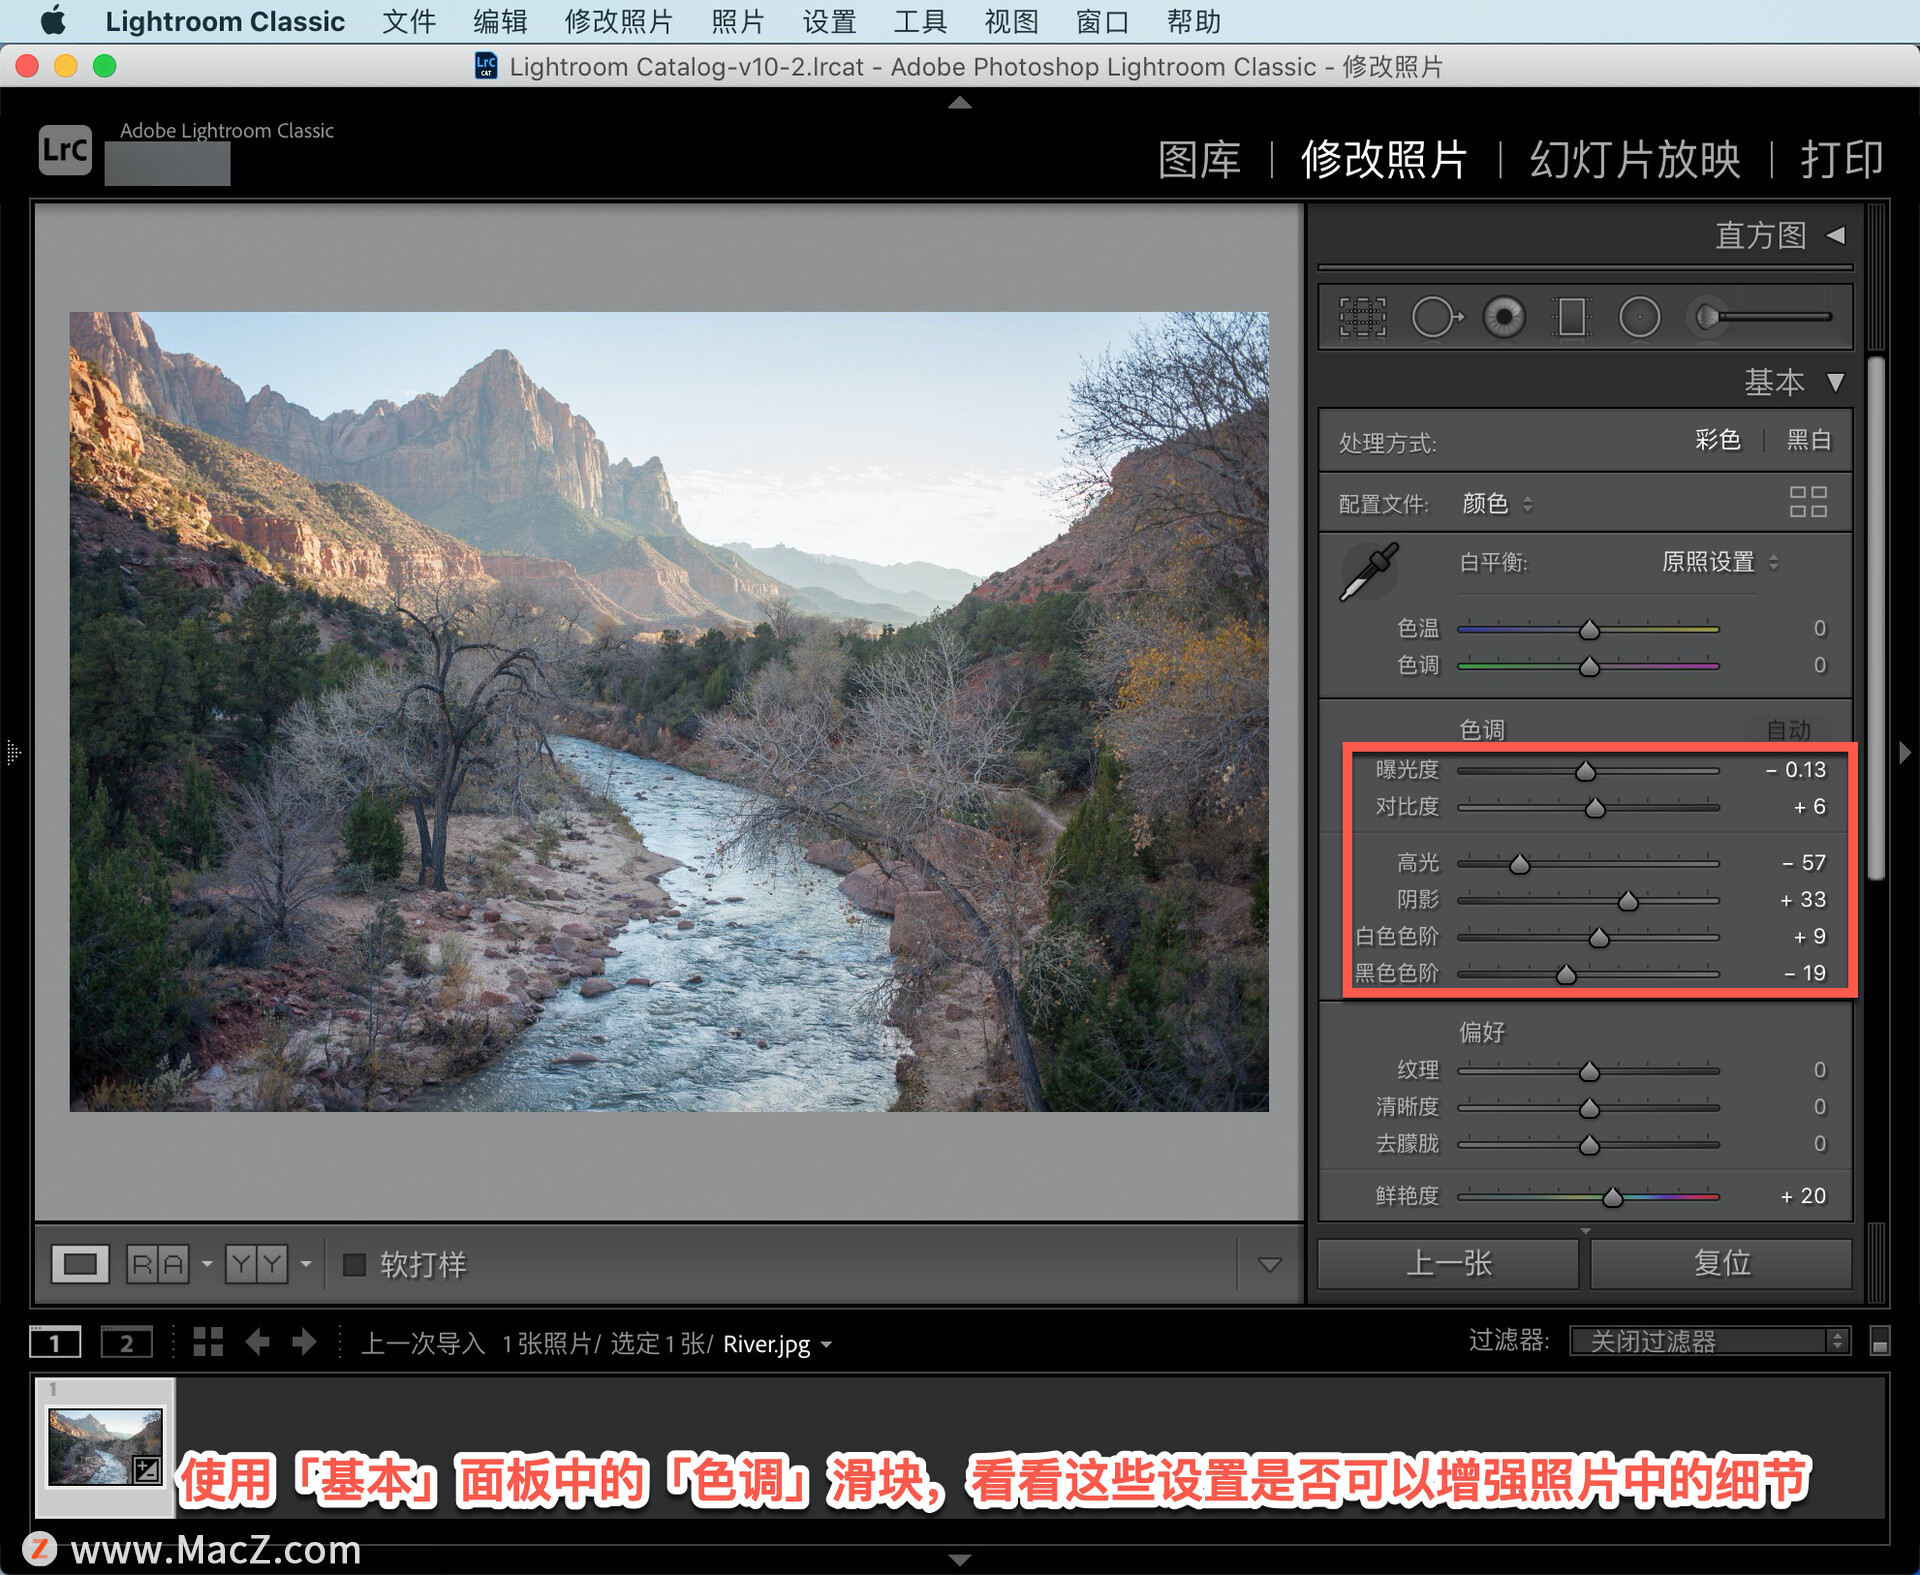Pick the White Balance eyedropper

click(1368, 572)
